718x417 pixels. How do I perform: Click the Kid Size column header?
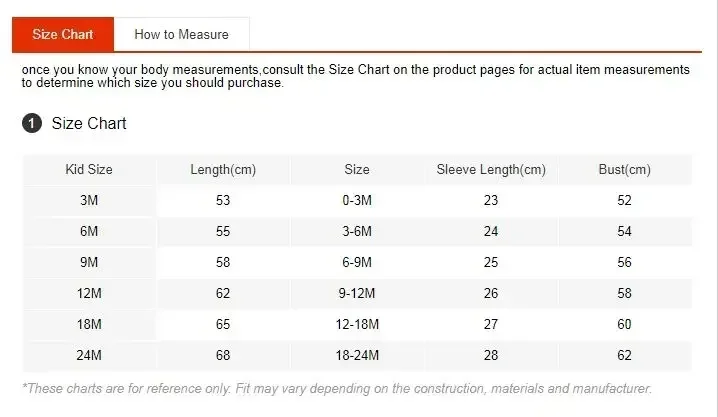[x=89, y=170]
